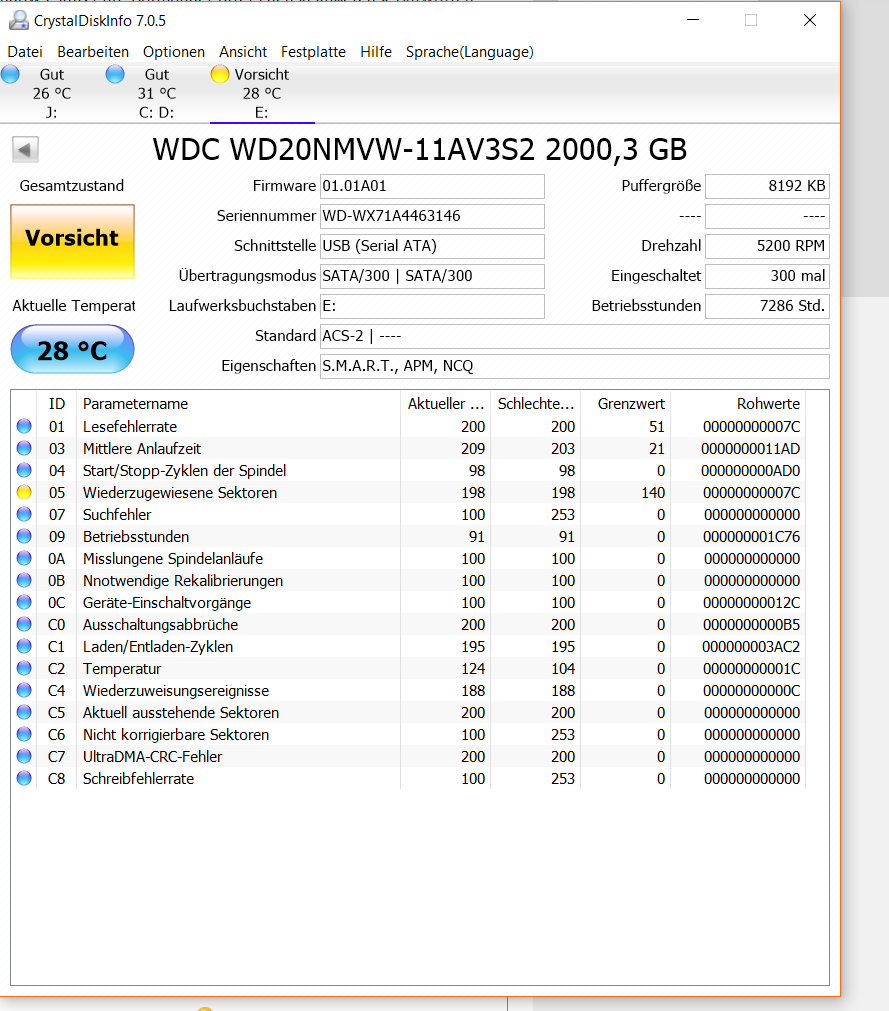The image size is (889, 1011).
Task: Click raw value 000000003AC2
Action: pyautogui.click(x=751, y=647)
